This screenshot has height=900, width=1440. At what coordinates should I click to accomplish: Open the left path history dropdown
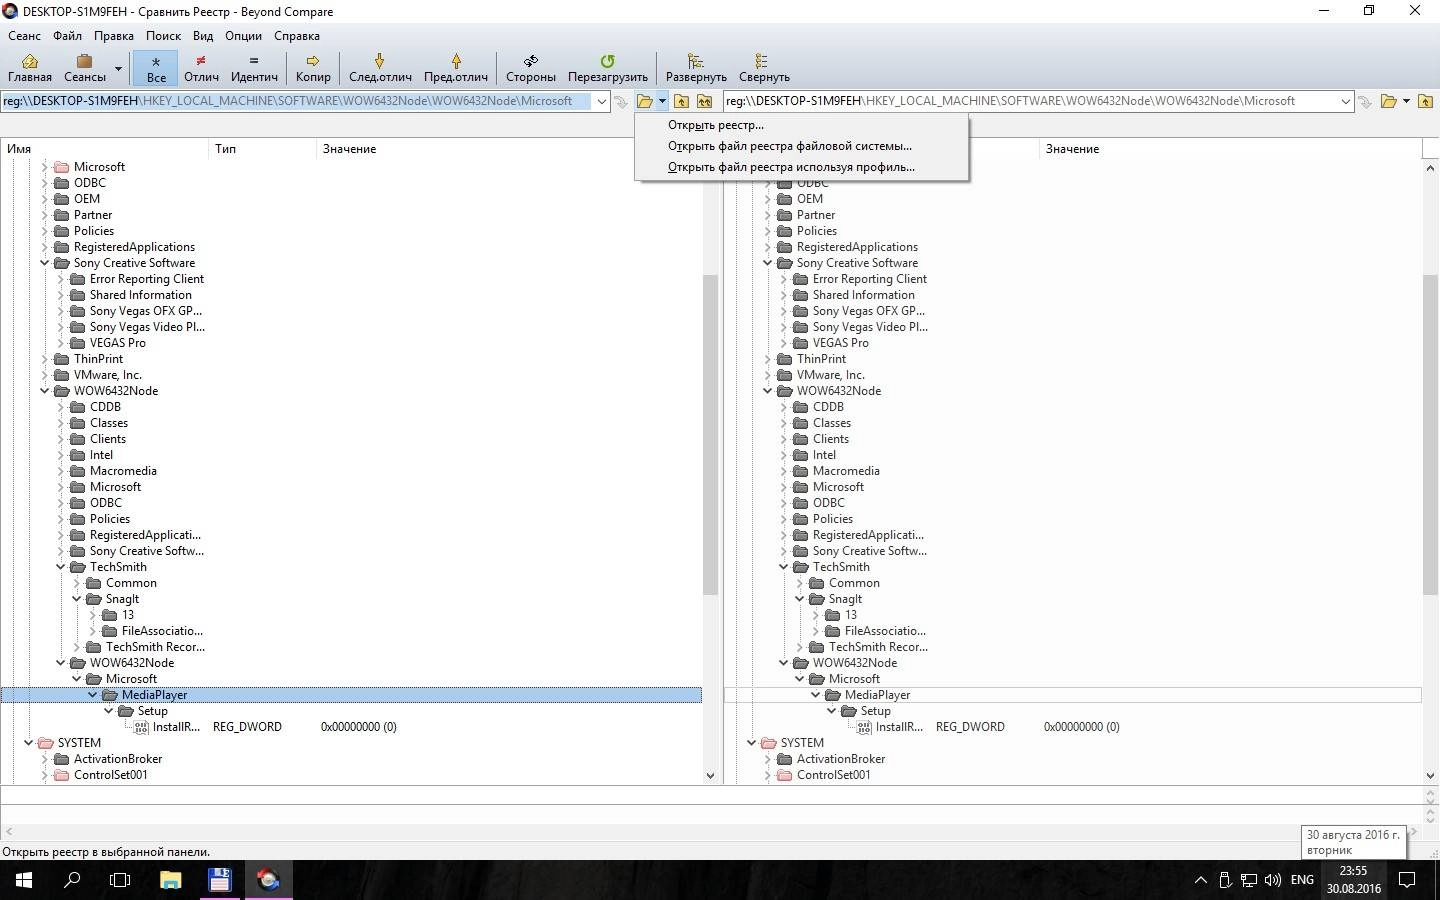click(601, 101)
